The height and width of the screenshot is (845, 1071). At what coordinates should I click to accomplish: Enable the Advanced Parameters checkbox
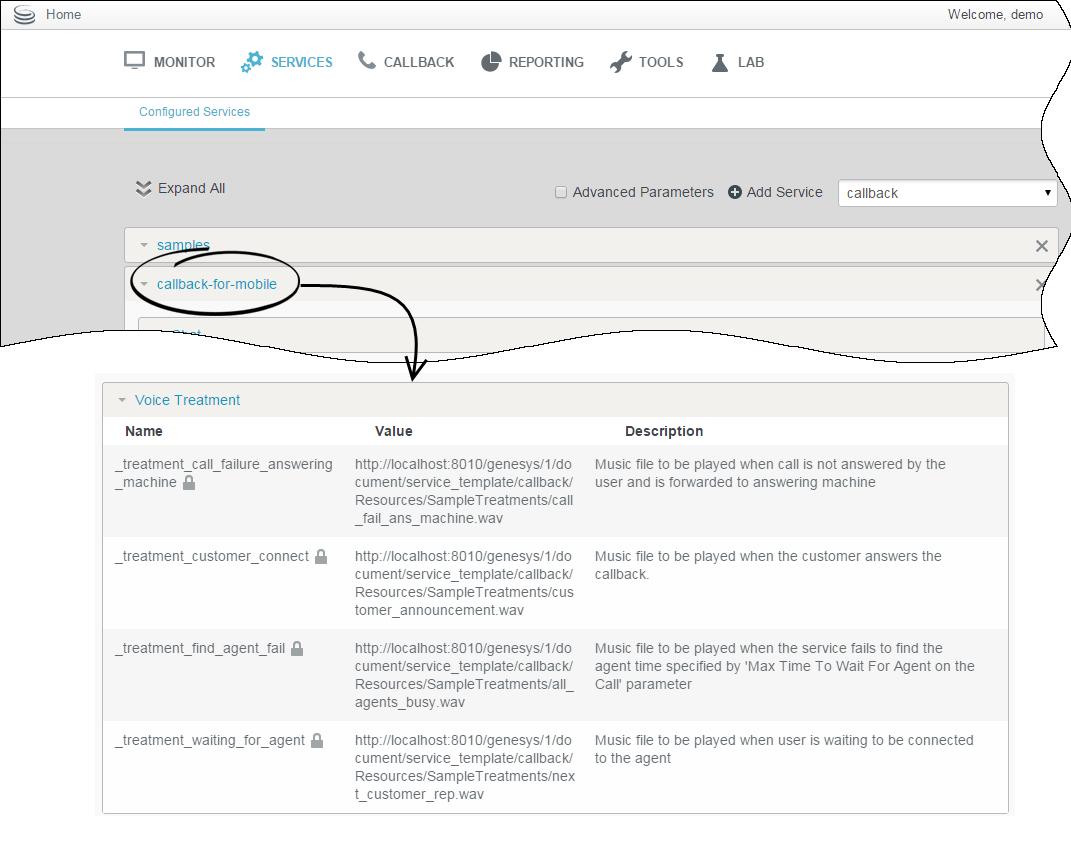561,193
